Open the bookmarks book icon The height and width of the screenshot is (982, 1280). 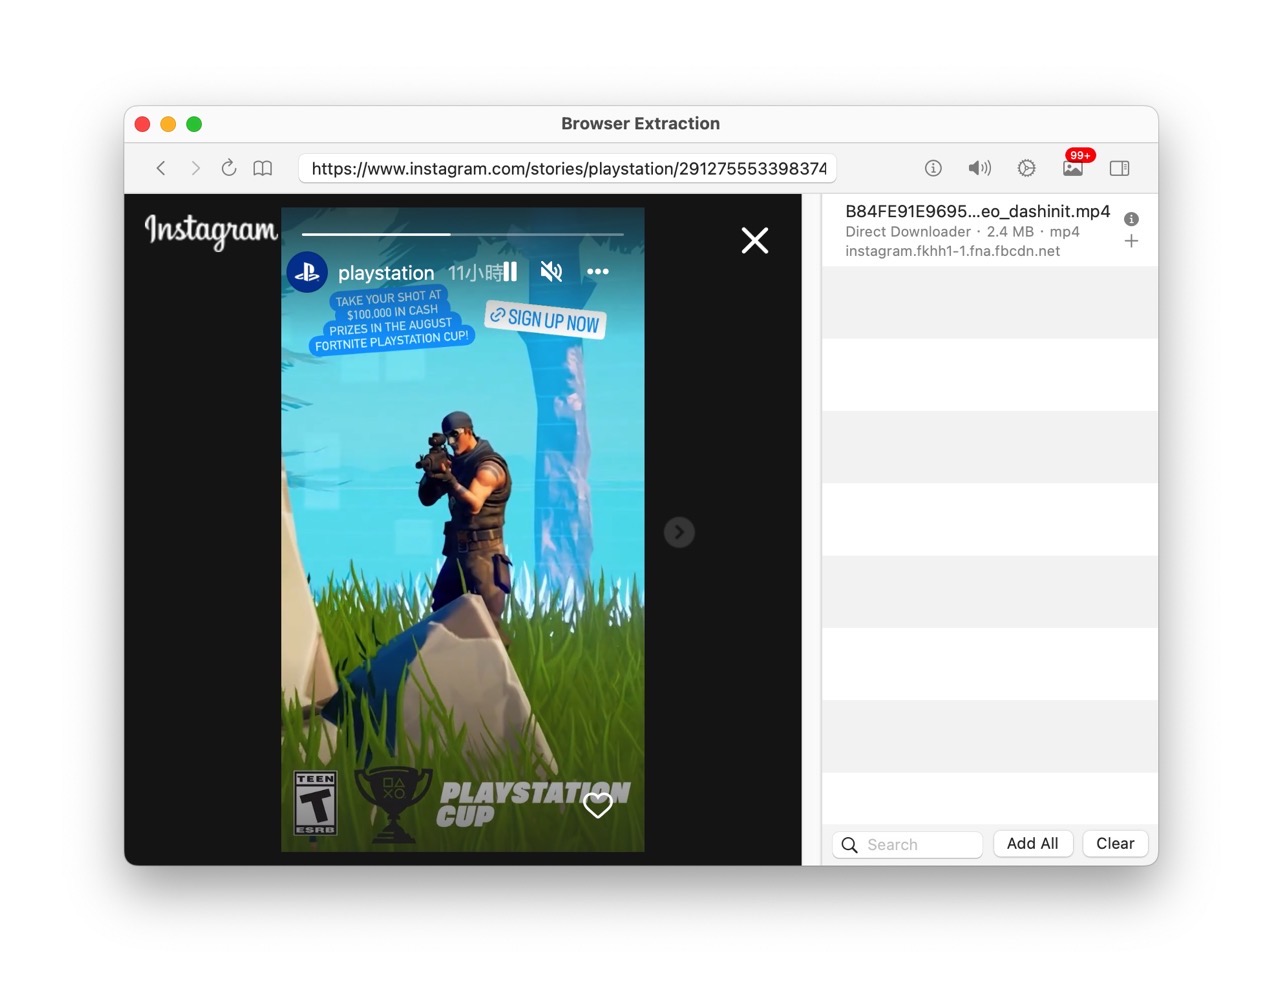pos(263,168)
